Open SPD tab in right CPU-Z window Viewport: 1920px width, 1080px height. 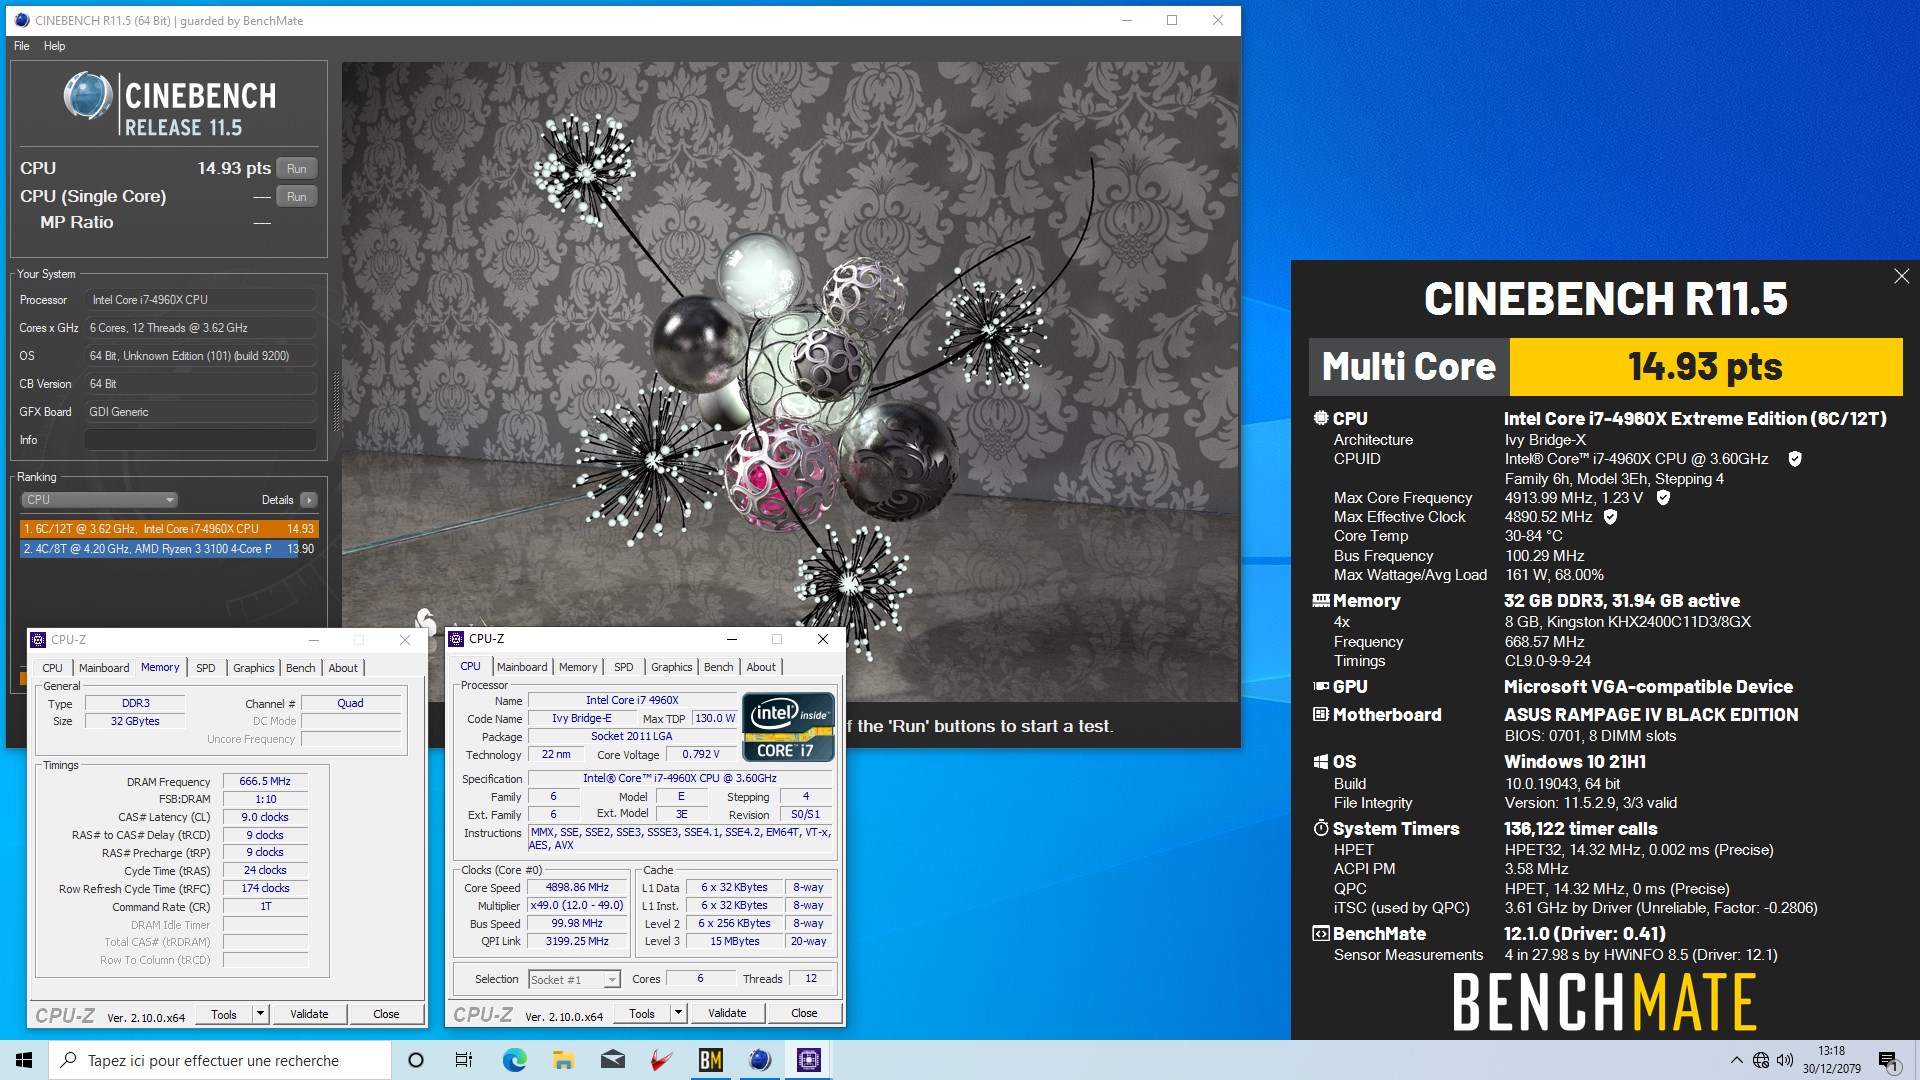coord(624,667)
